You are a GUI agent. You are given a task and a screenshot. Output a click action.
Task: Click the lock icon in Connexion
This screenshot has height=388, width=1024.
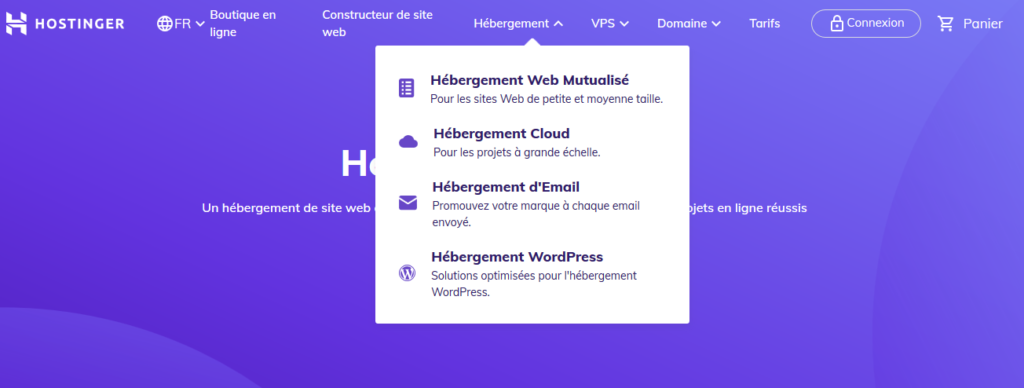click(836, 24)
